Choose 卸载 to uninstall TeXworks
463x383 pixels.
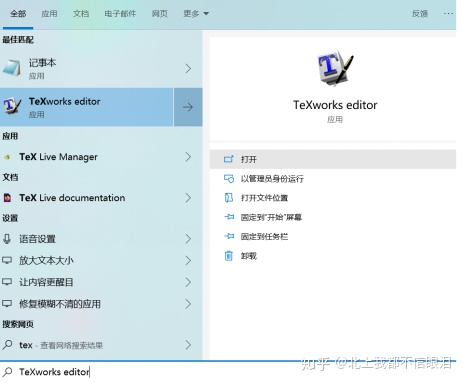333,256
